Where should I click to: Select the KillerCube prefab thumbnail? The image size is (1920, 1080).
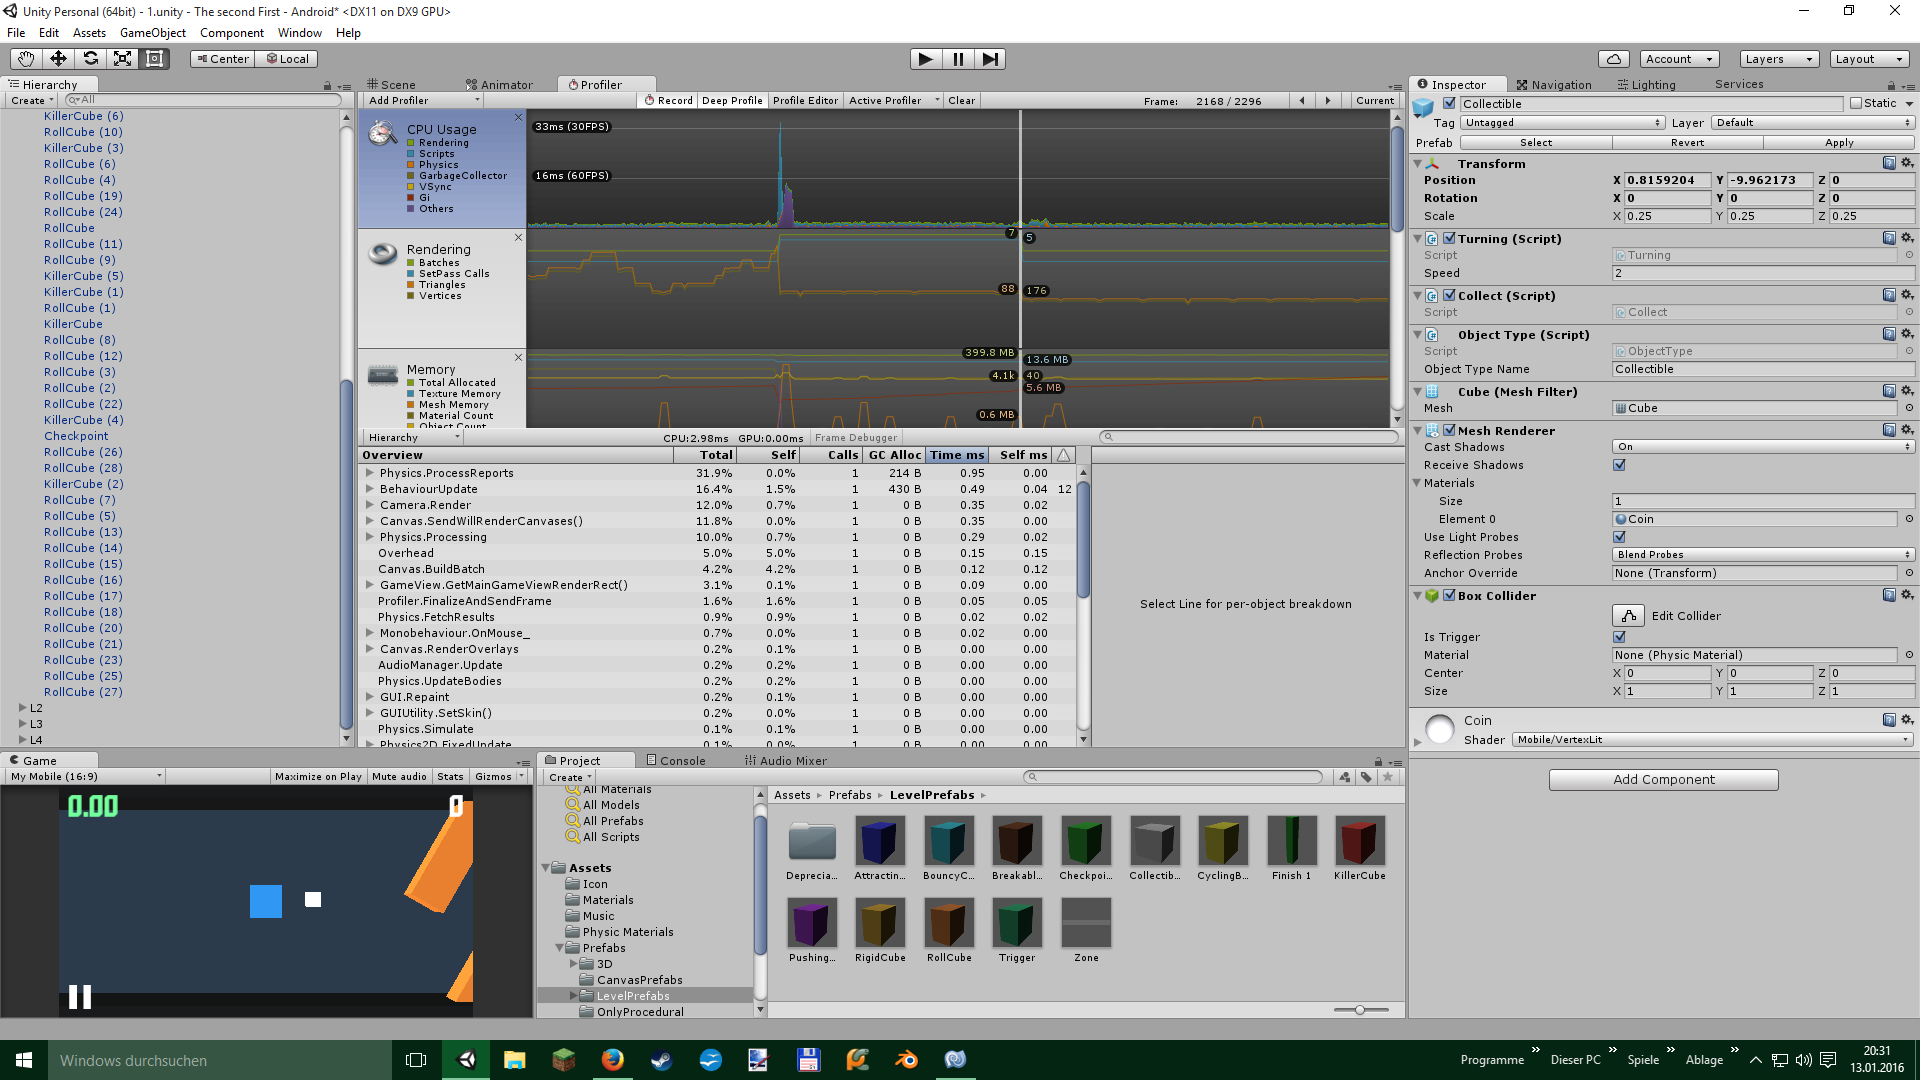pyautogui.click(x=1359, y=840)
